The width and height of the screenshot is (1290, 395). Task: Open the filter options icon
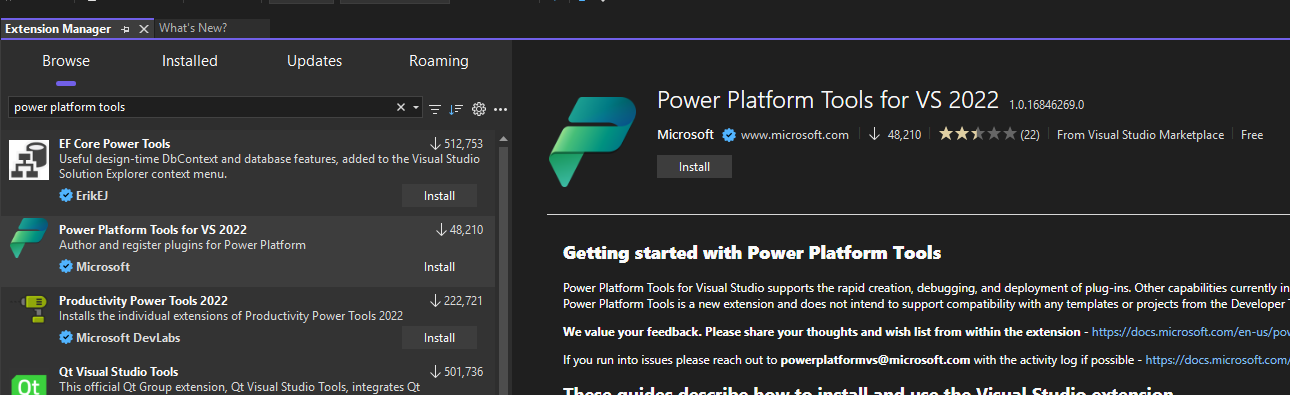pos(436,108)
